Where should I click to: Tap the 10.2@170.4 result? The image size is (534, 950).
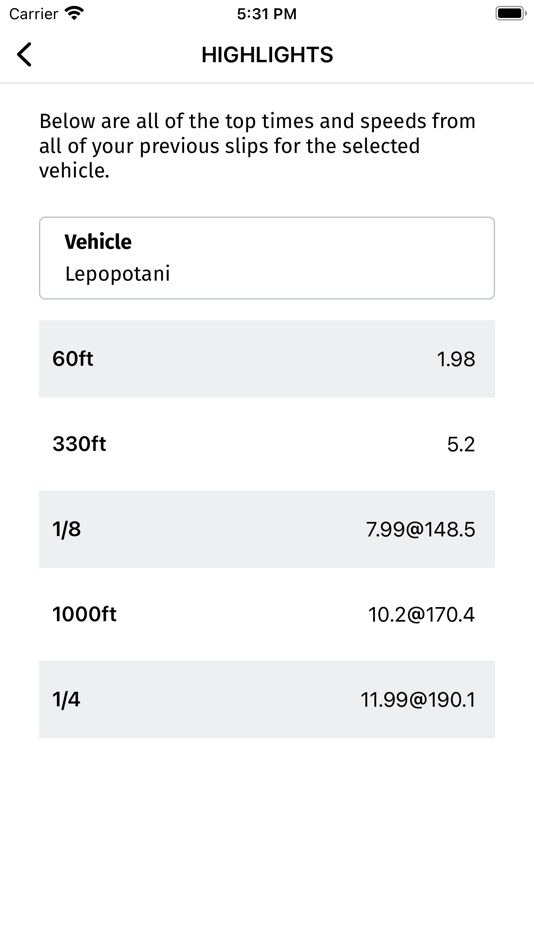pos(421,615)
